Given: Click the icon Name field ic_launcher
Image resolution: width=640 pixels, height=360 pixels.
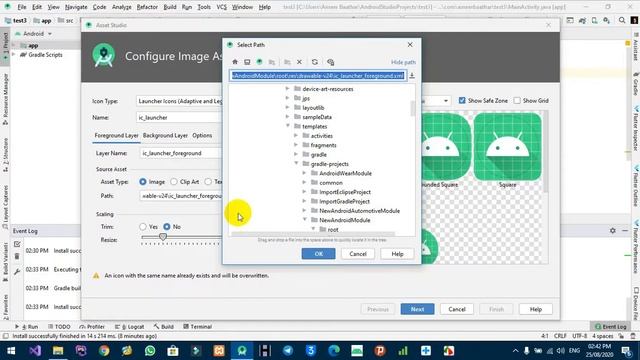Looking at the screenshot, I should coord(179,118).
